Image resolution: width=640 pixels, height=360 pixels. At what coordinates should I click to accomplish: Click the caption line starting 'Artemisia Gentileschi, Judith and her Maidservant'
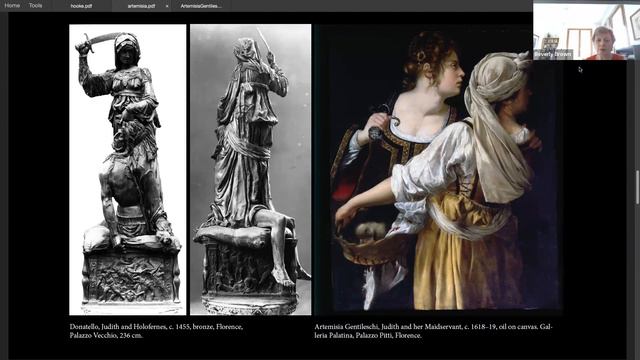(433, 327)
